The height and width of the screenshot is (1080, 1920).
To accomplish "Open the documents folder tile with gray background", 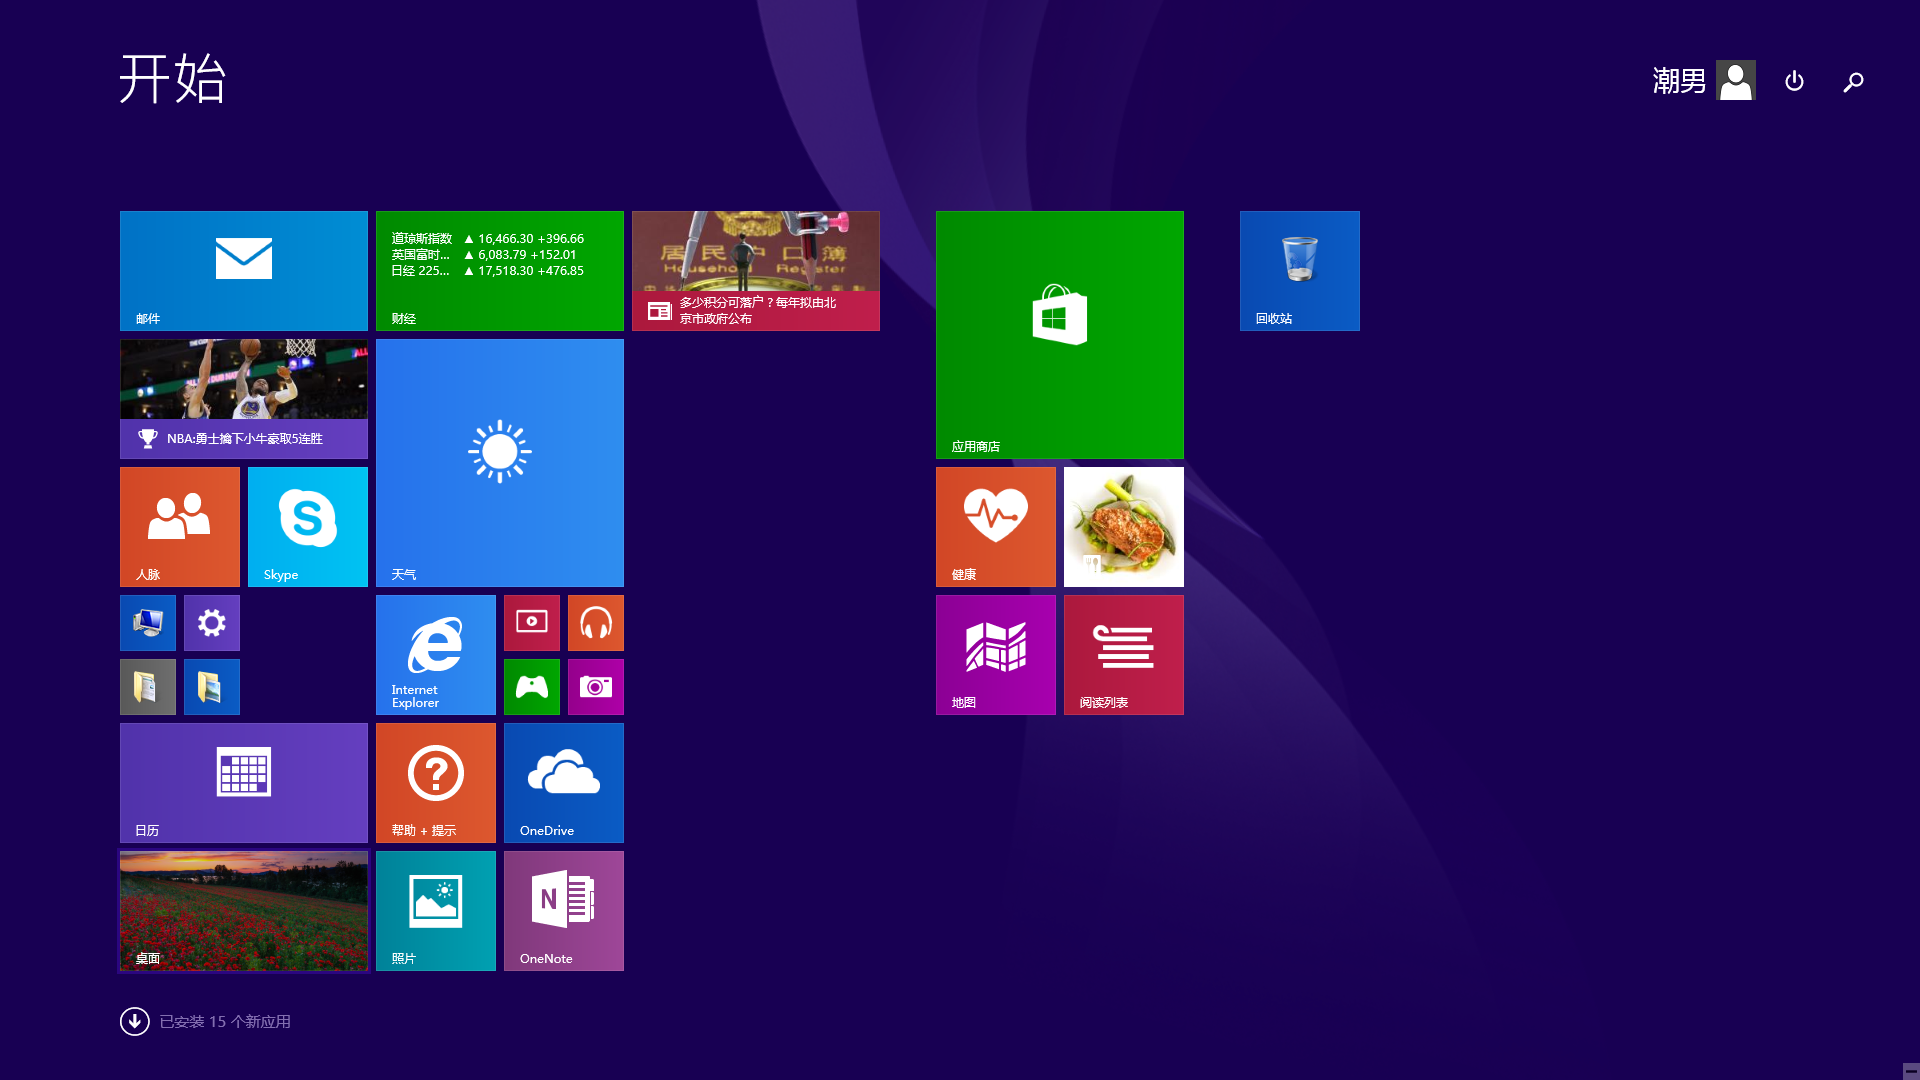I will [148, 687].
